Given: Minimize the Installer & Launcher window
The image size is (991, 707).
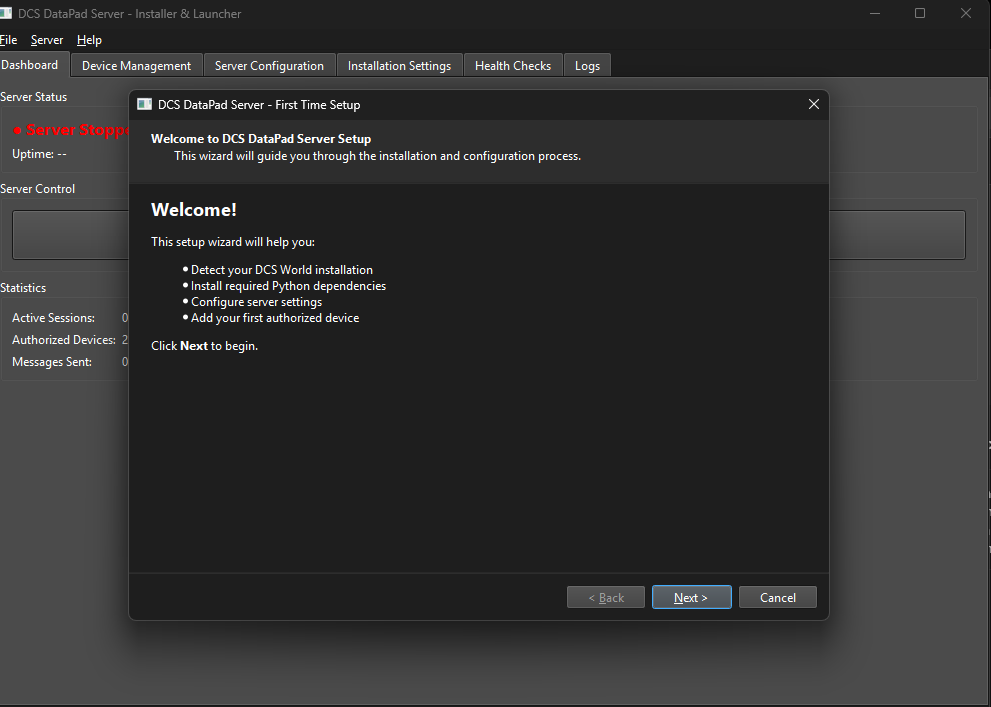Looking at the screenshot, I should click(875, 13).
